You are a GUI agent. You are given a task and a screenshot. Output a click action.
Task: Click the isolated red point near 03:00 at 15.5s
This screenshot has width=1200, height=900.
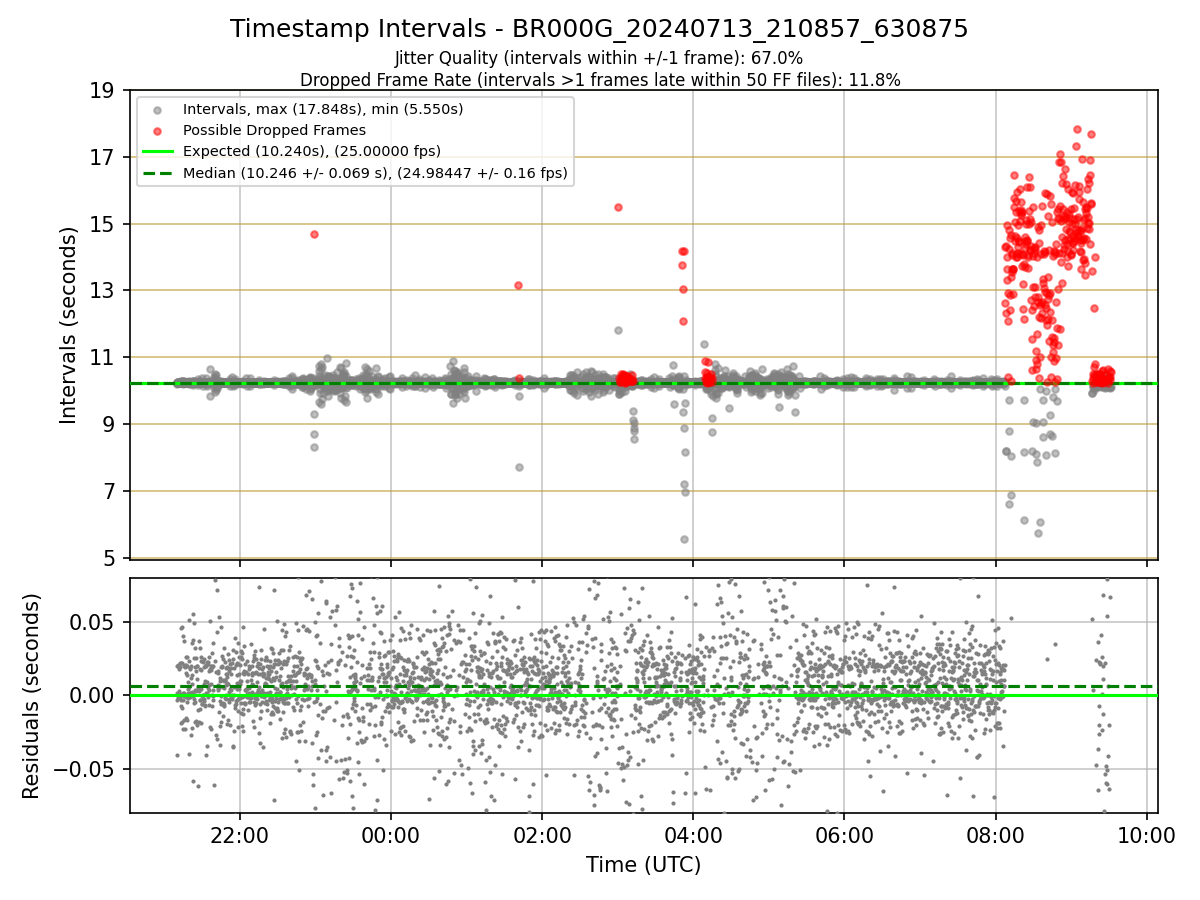click(x=618, y=207)
